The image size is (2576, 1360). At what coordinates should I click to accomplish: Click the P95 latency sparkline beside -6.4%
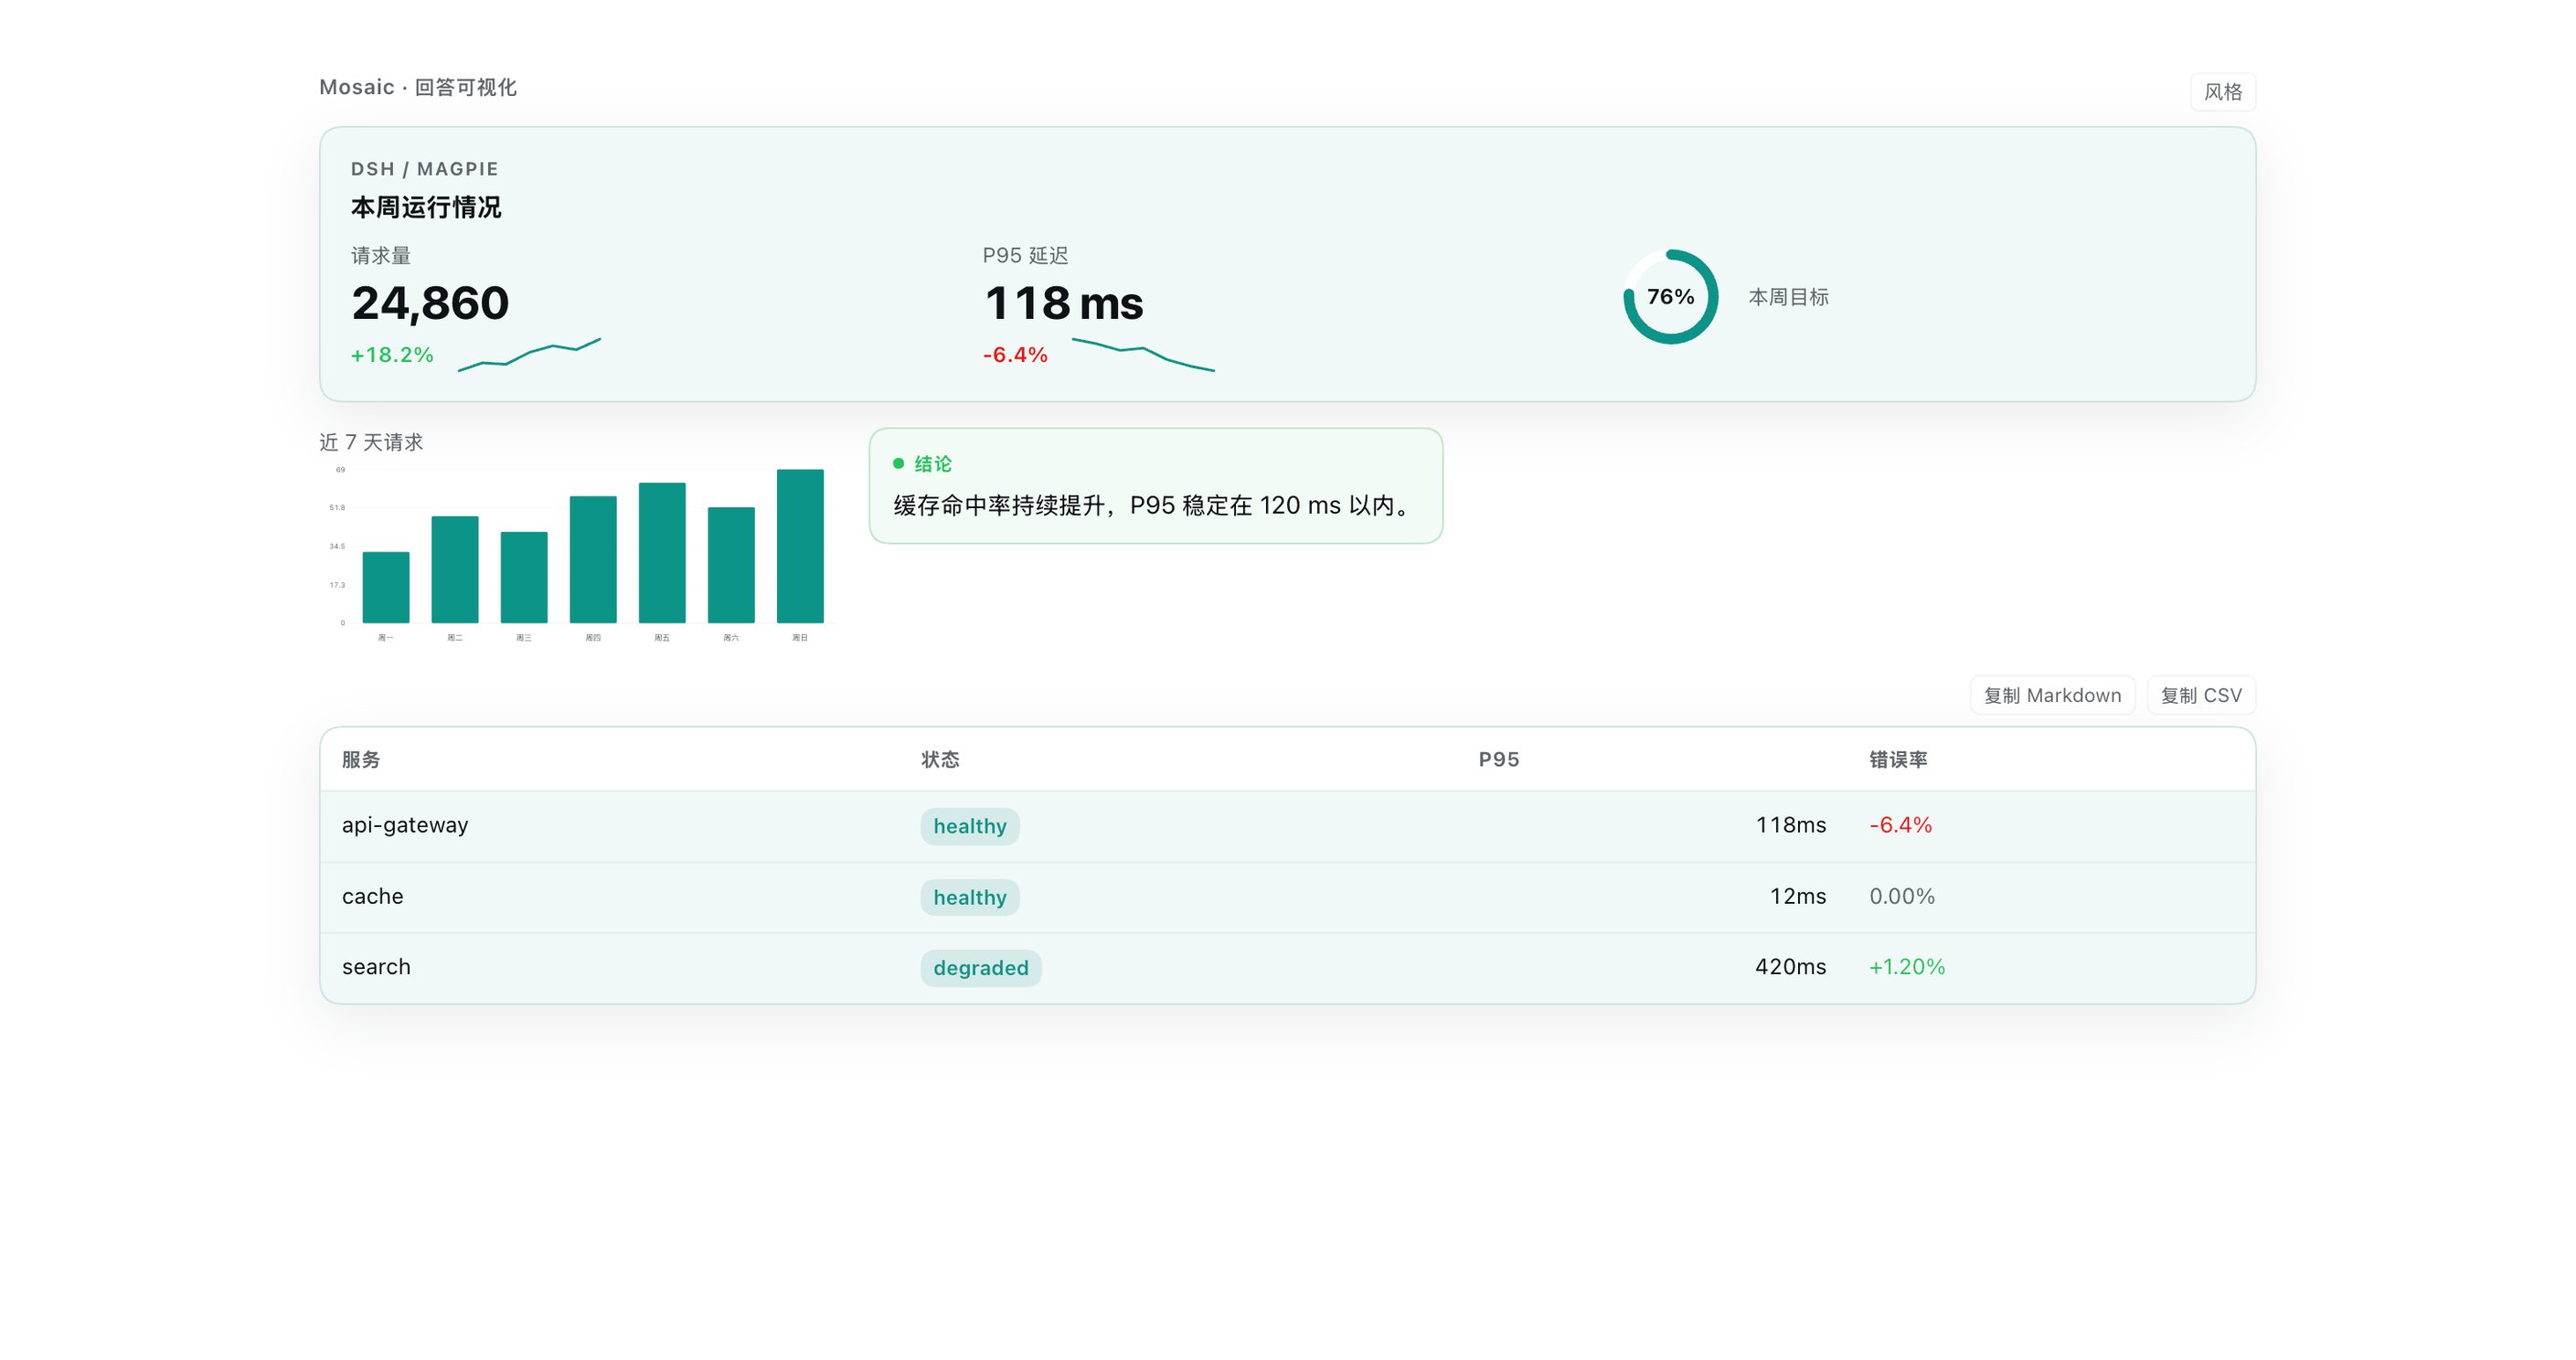pos(1143,355)
